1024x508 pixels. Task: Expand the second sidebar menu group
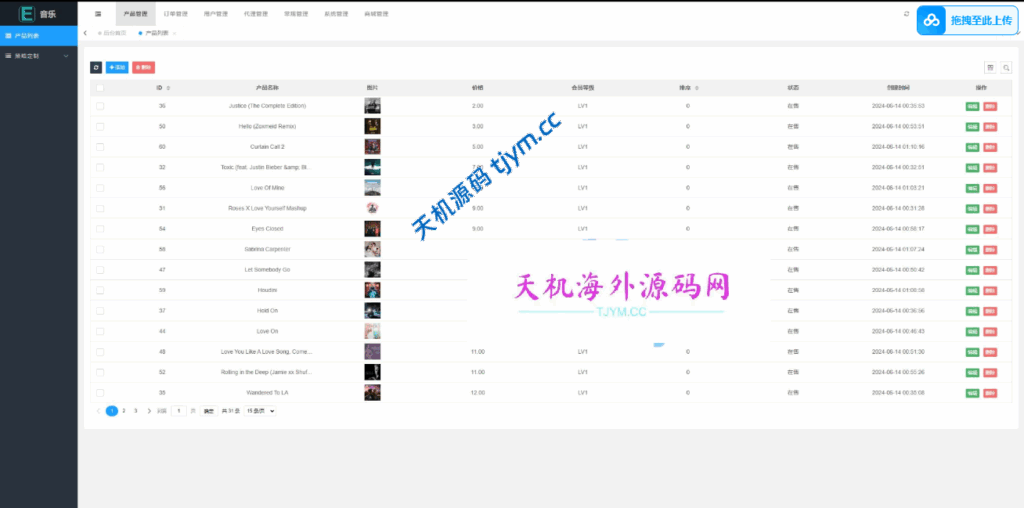tap(38, 56)
